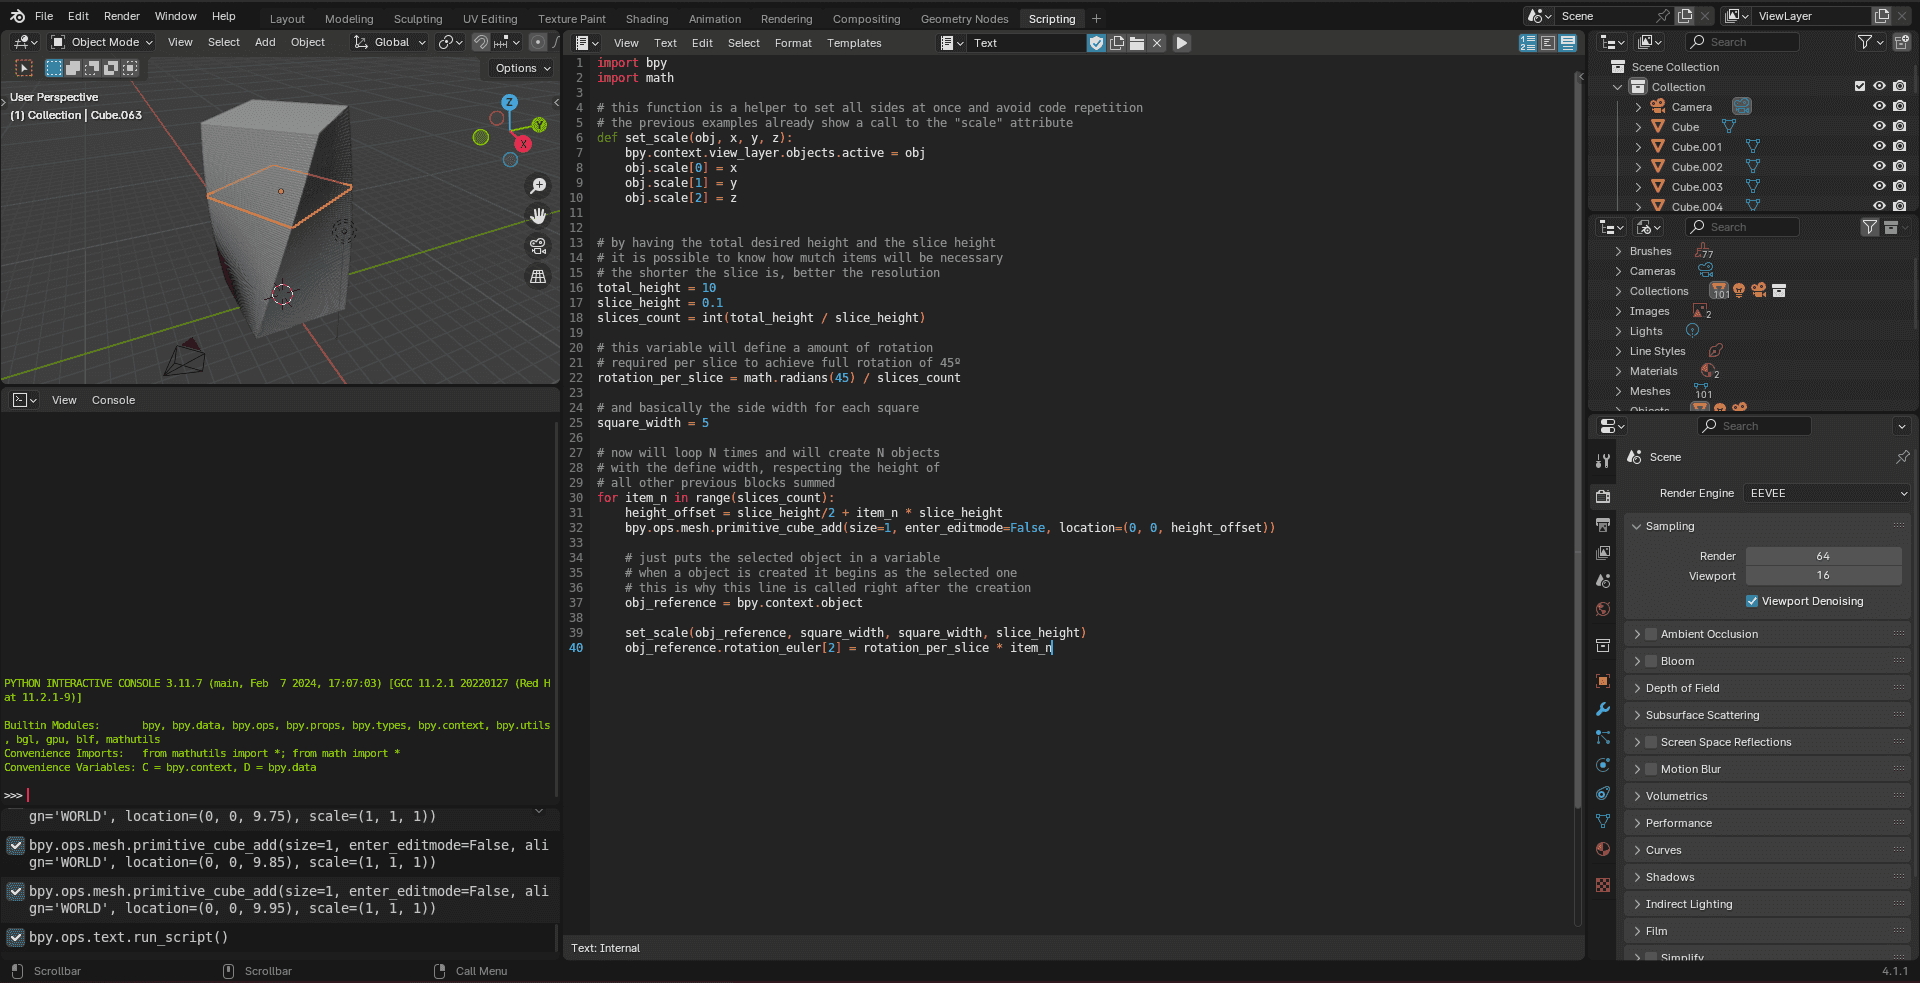Click the pan hand icon in viewport

click(x=538, y=216)
